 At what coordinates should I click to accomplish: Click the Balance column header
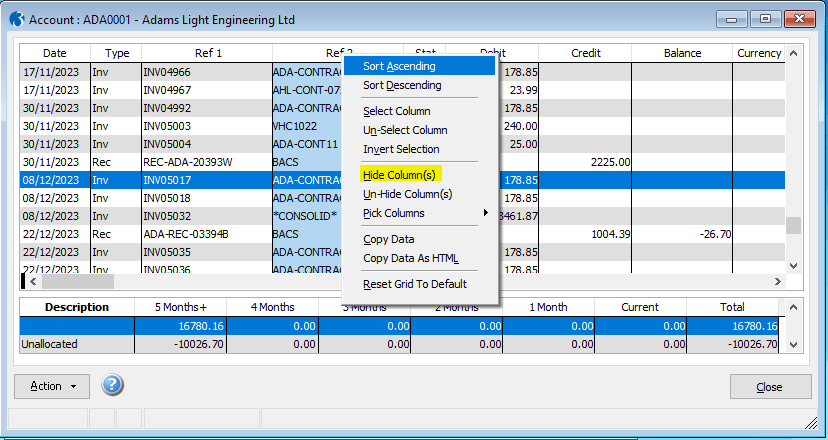(x=681, y=53)
